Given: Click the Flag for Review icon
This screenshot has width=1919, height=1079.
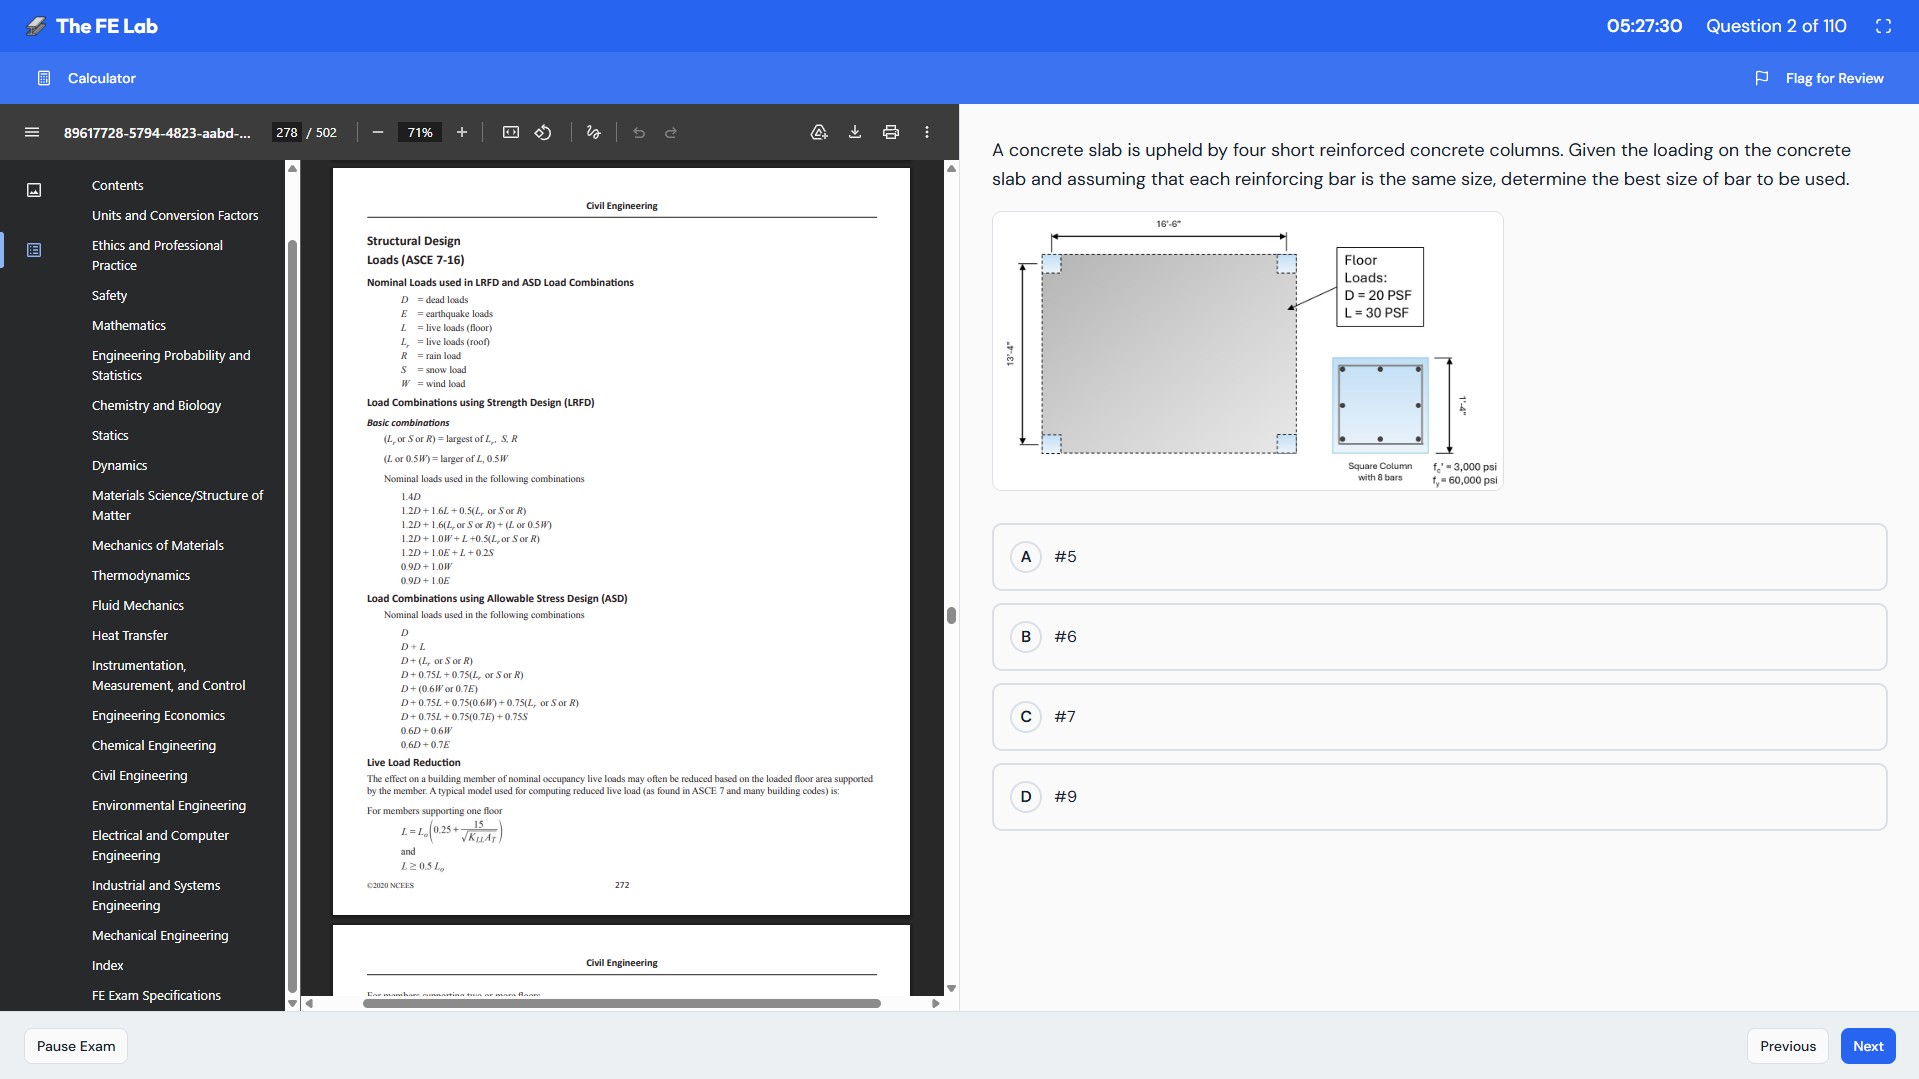Looking at the screenshot, I should coord(1762,78).
